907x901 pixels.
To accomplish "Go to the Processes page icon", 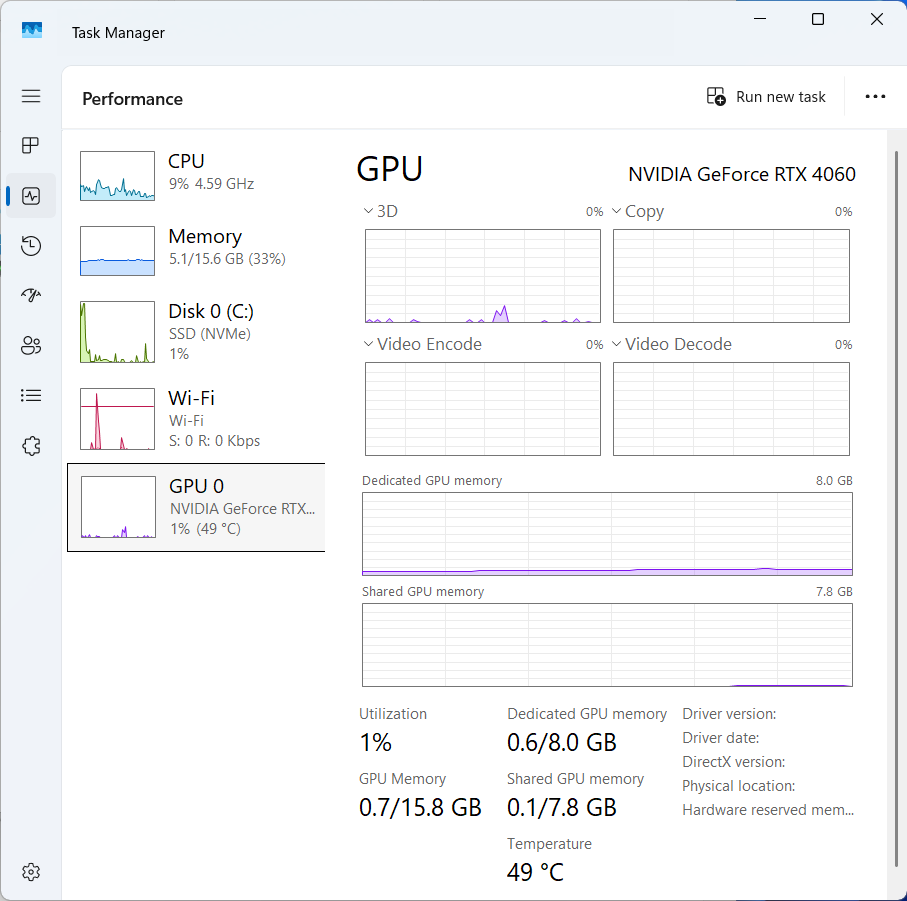I will tap(31, 146).
